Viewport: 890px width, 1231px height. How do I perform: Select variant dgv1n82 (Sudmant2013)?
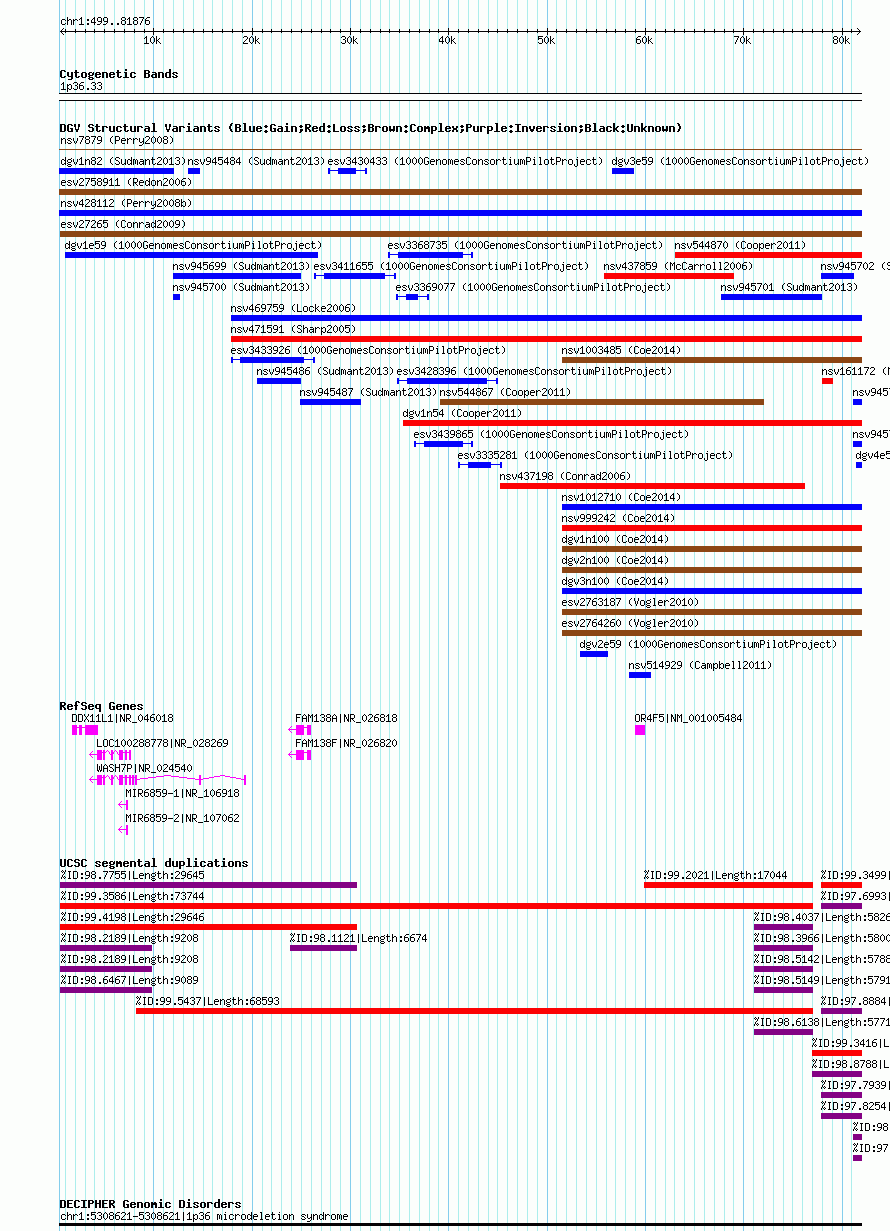122,161
